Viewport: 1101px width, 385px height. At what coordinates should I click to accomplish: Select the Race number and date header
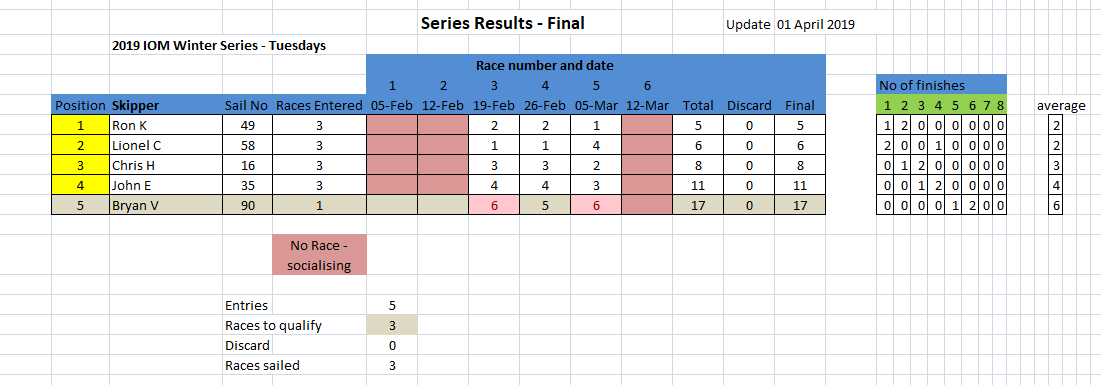(545, 66)
